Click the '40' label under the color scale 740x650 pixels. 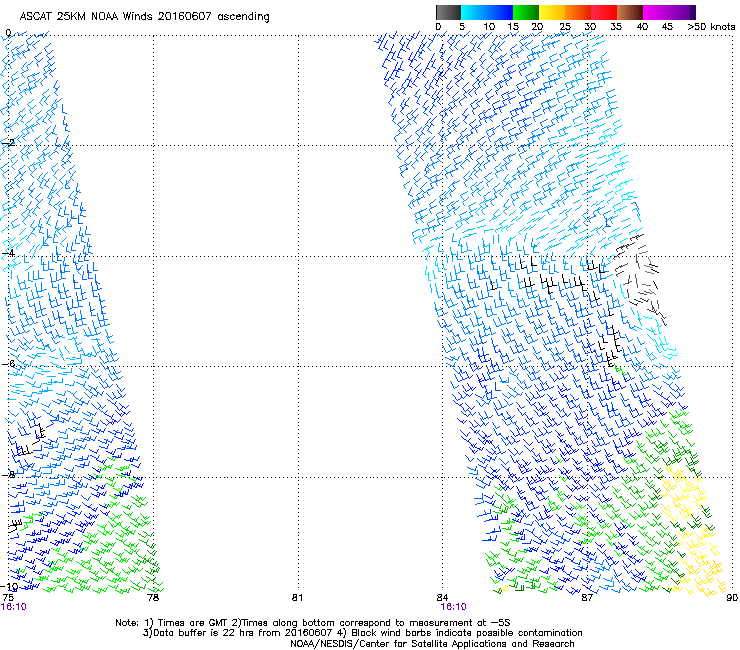click(x=642, y=27)
